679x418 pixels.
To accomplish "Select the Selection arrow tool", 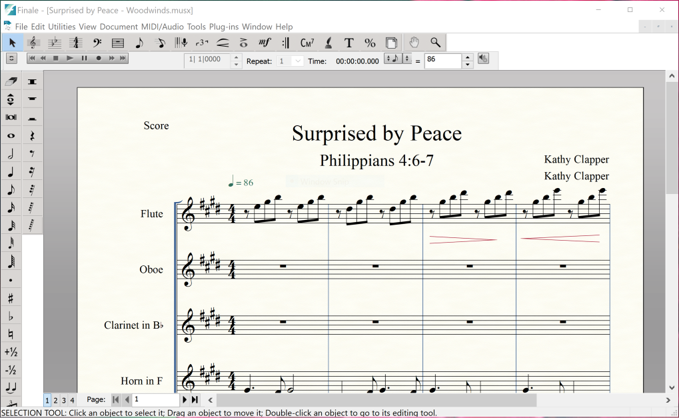I will 12,43.
